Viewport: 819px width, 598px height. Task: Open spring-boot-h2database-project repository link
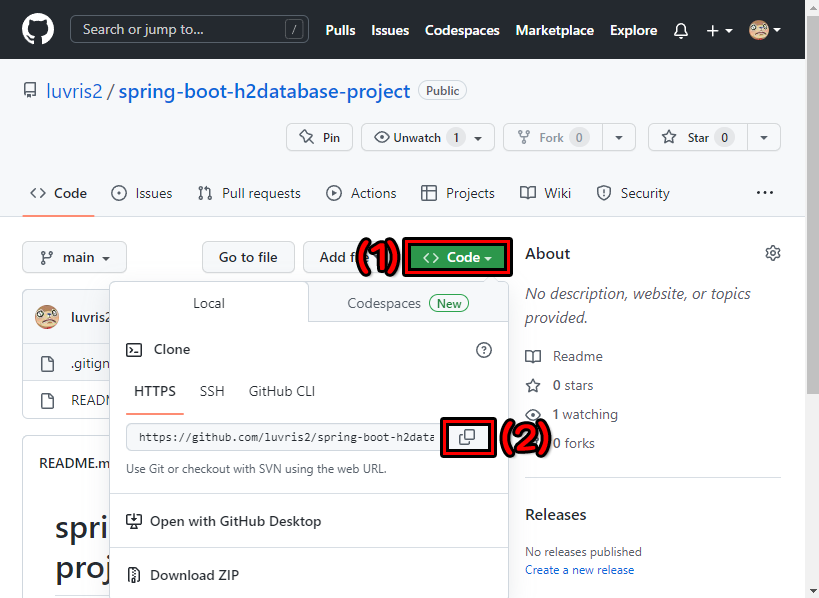click(x=264, y=91)
